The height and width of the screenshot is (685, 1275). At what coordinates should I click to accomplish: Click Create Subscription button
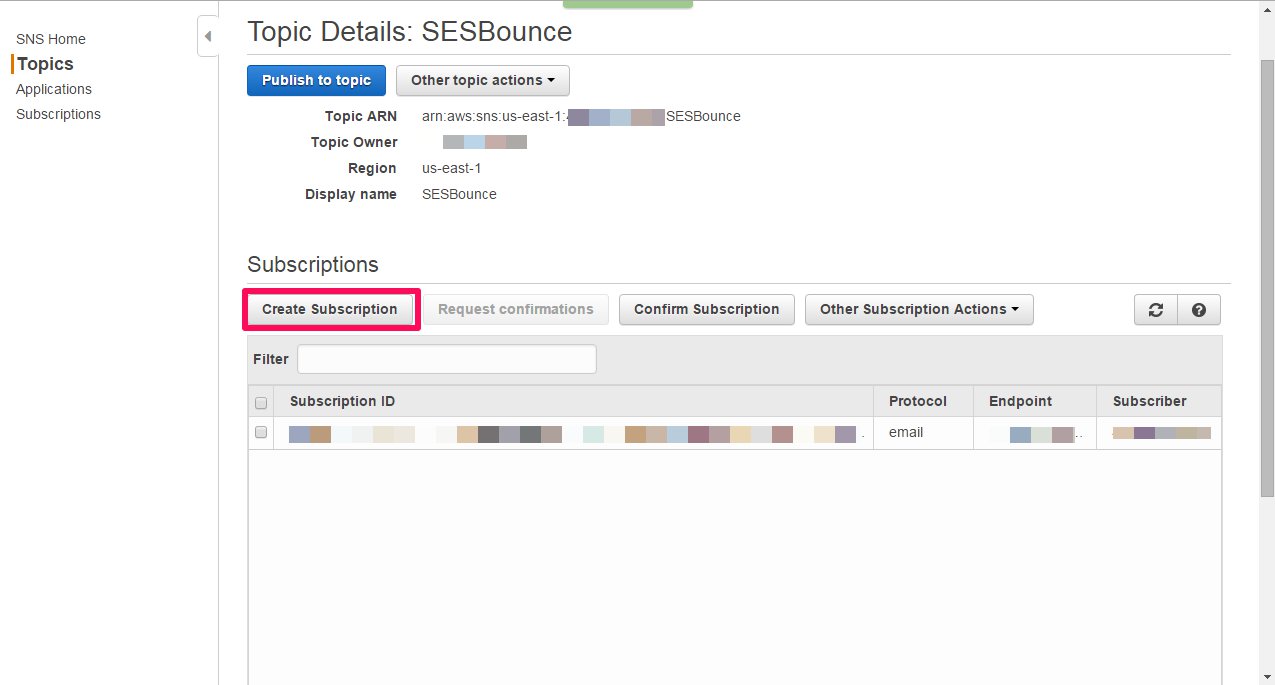coord(330,310)
